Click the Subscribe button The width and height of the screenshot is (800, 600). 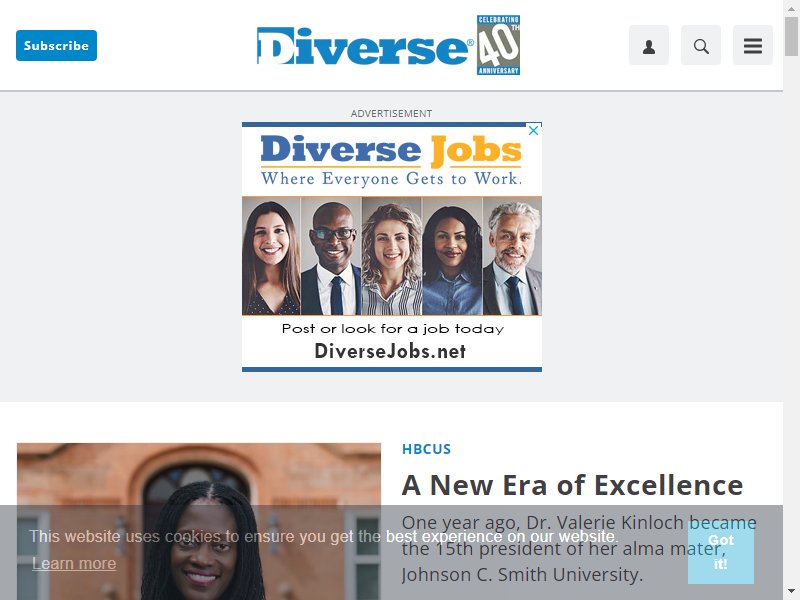pos(57,45)
